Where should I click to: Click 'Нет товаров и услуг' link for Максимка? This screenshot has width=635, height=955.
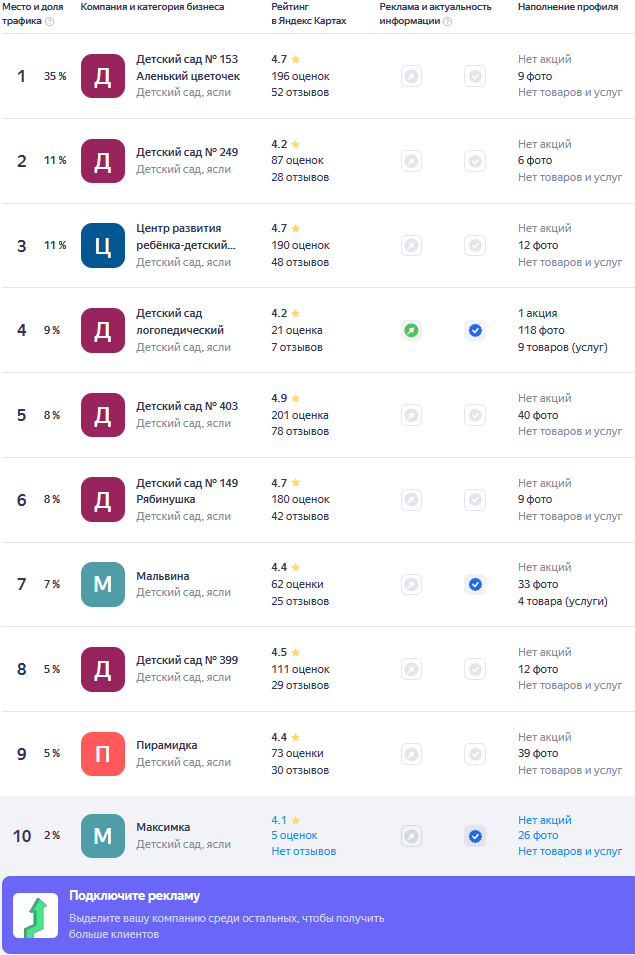click(570, 852)
